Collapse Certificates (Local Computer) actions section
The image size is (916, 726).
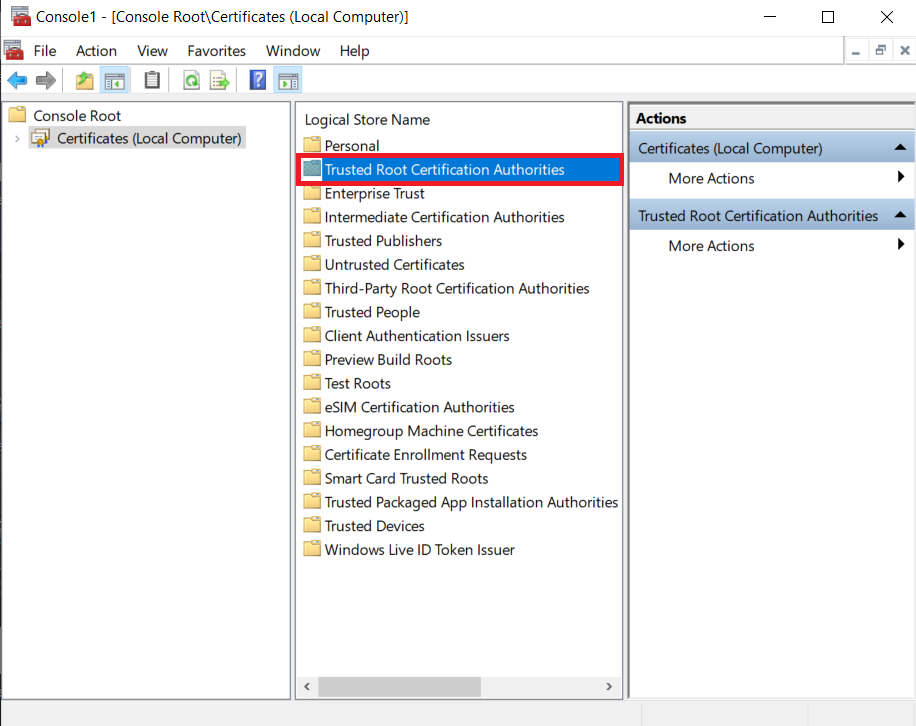pos(900,148)
